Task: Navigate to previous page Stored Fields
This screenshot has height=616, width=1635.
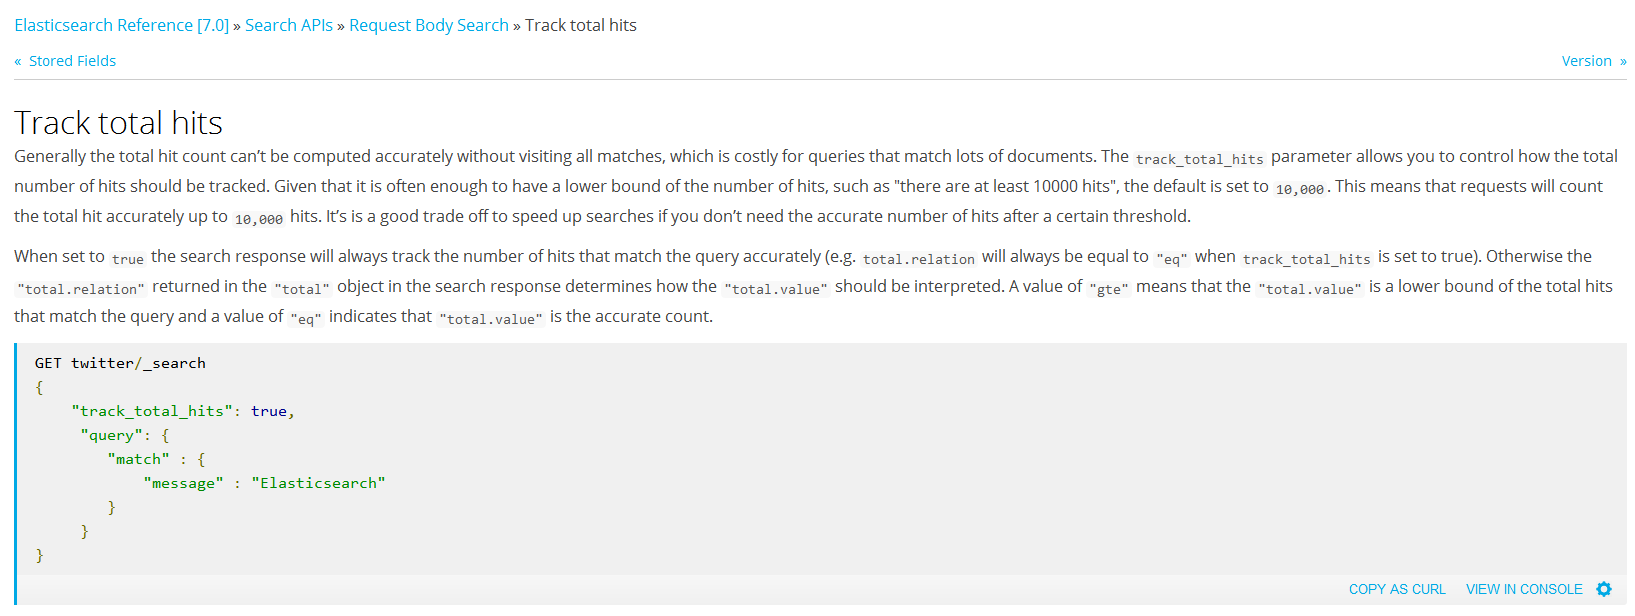Action: coord(72,61)
